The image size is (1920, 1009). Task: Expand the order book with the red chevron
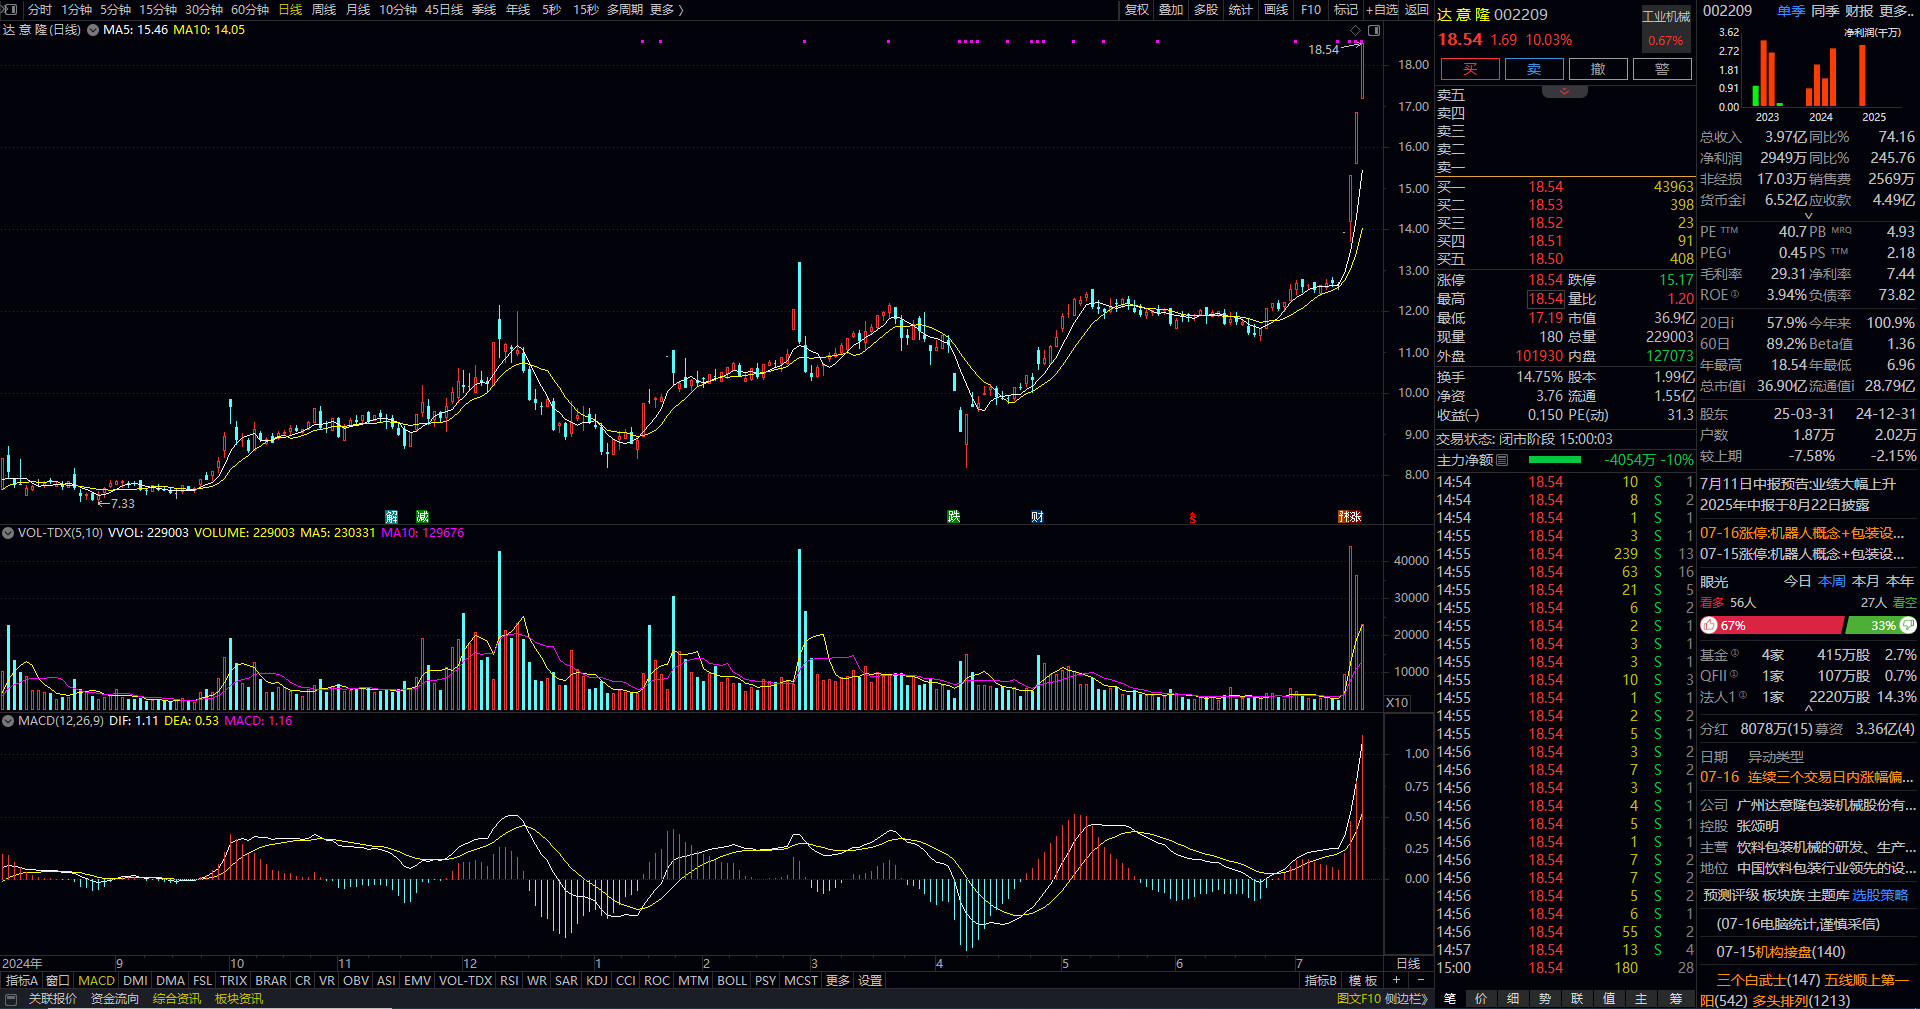tap(1564, 91)
